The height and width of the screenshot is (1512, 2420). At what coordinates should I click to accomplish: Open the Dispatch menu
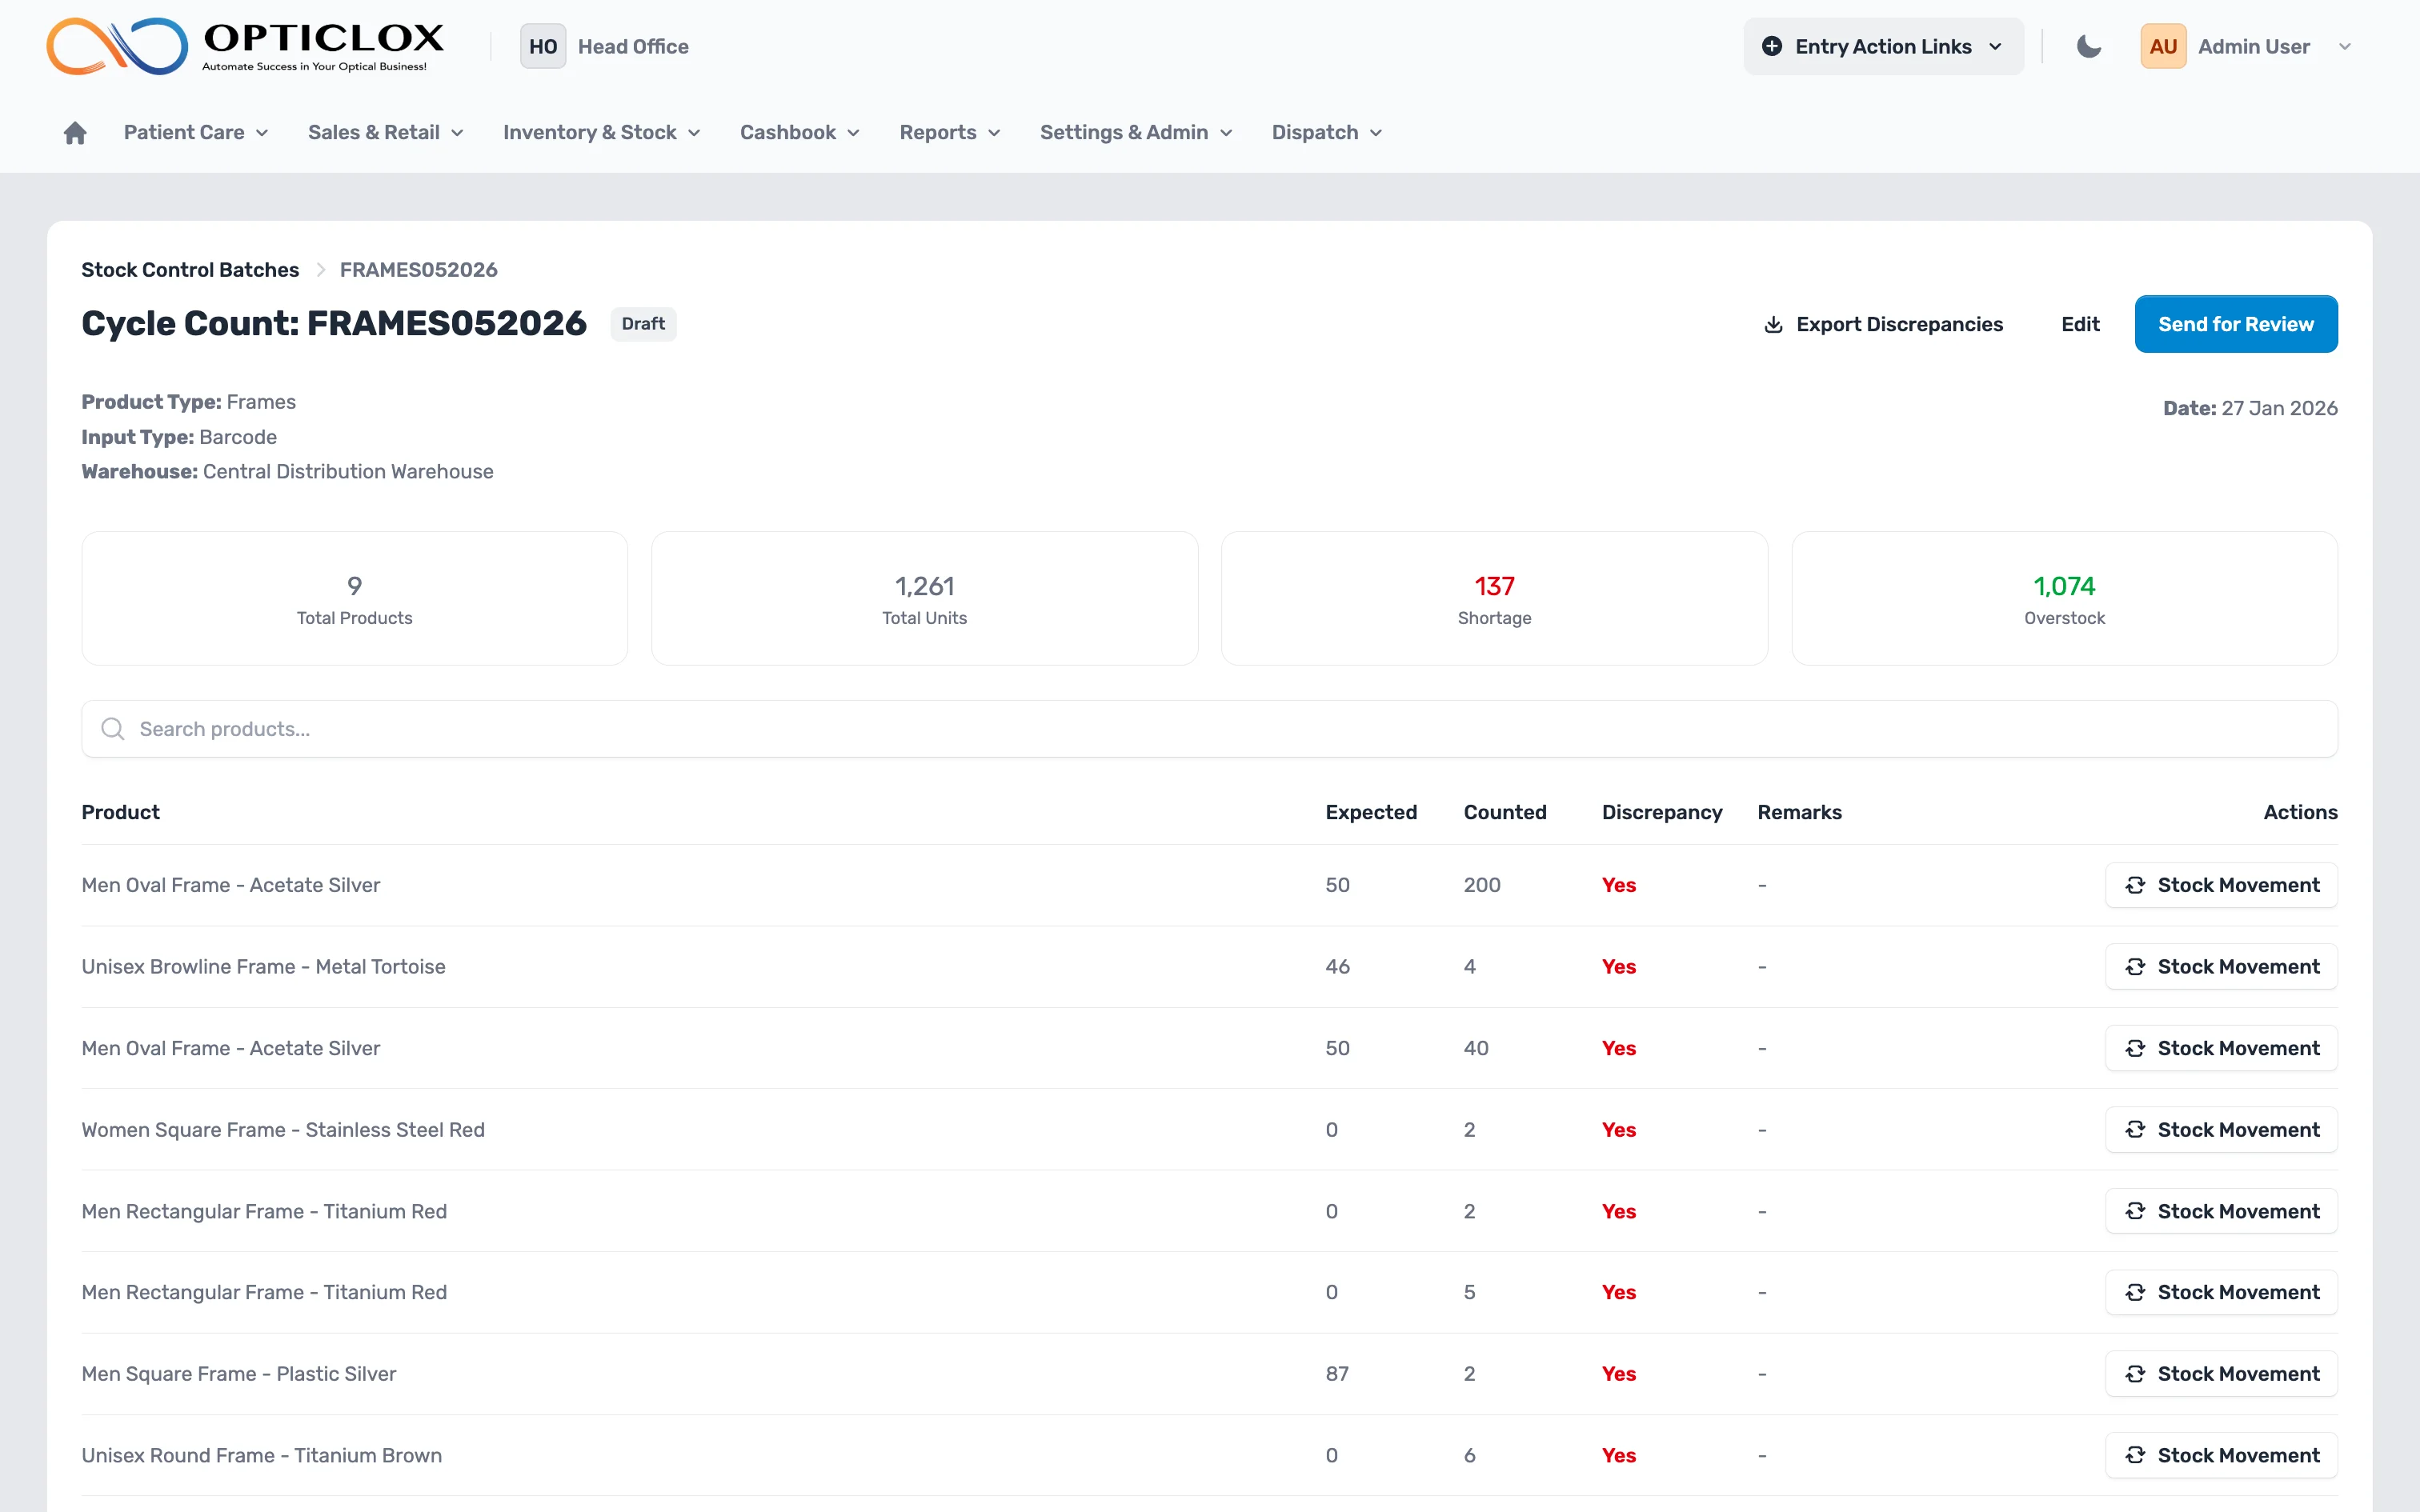[1326, 133]
